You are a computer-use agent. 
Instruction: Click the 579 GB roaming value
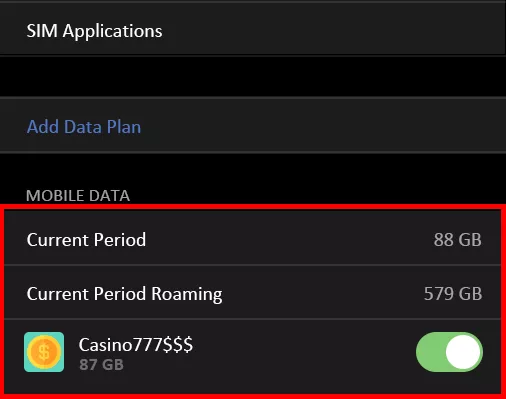(453, 294)
